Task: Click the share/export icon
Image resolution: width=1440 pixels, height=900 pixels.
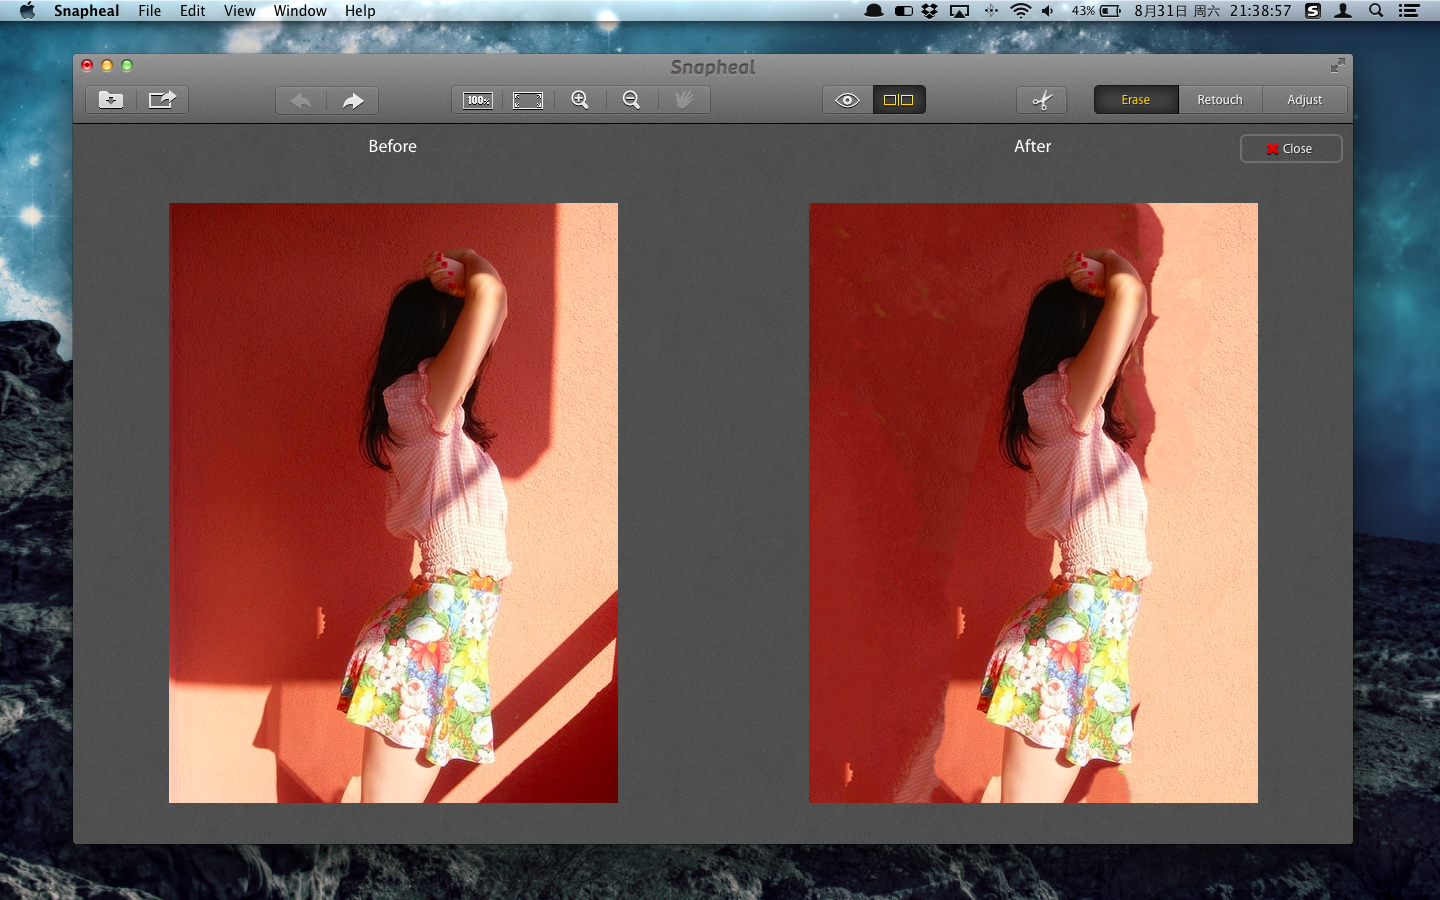Action: pyautogui.click(x=162, y=100)
